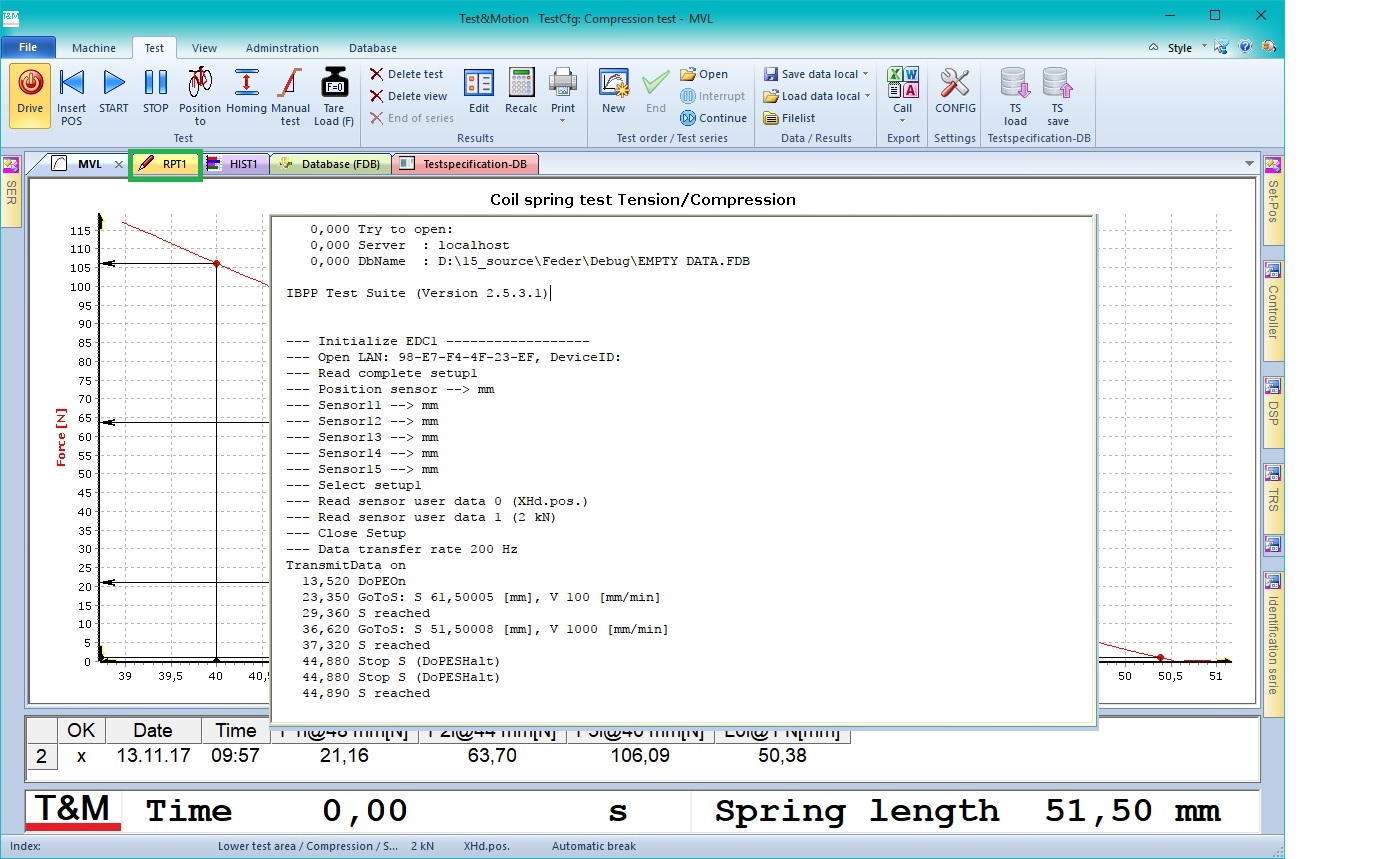Select result row number 2
This screenshot has width=1387, height=859.
click(41, 756)
